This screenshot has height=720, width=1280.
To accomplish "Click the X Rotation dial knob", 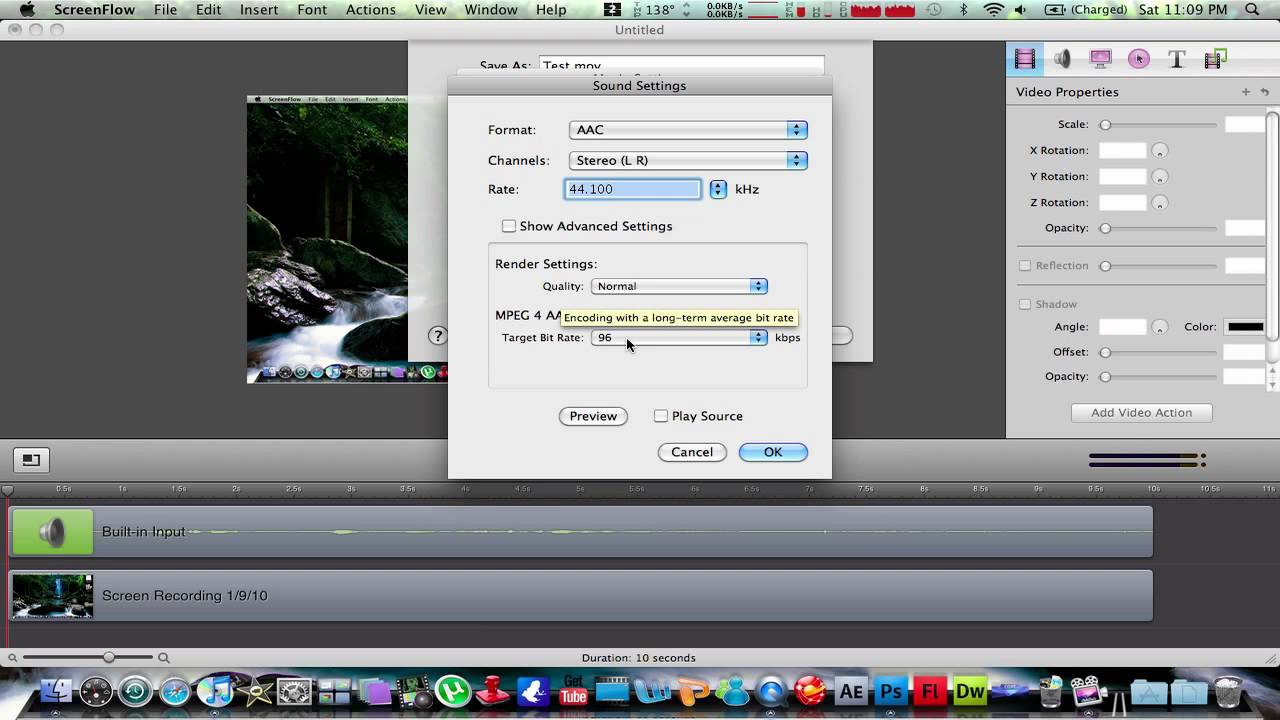I will 1159,151.
